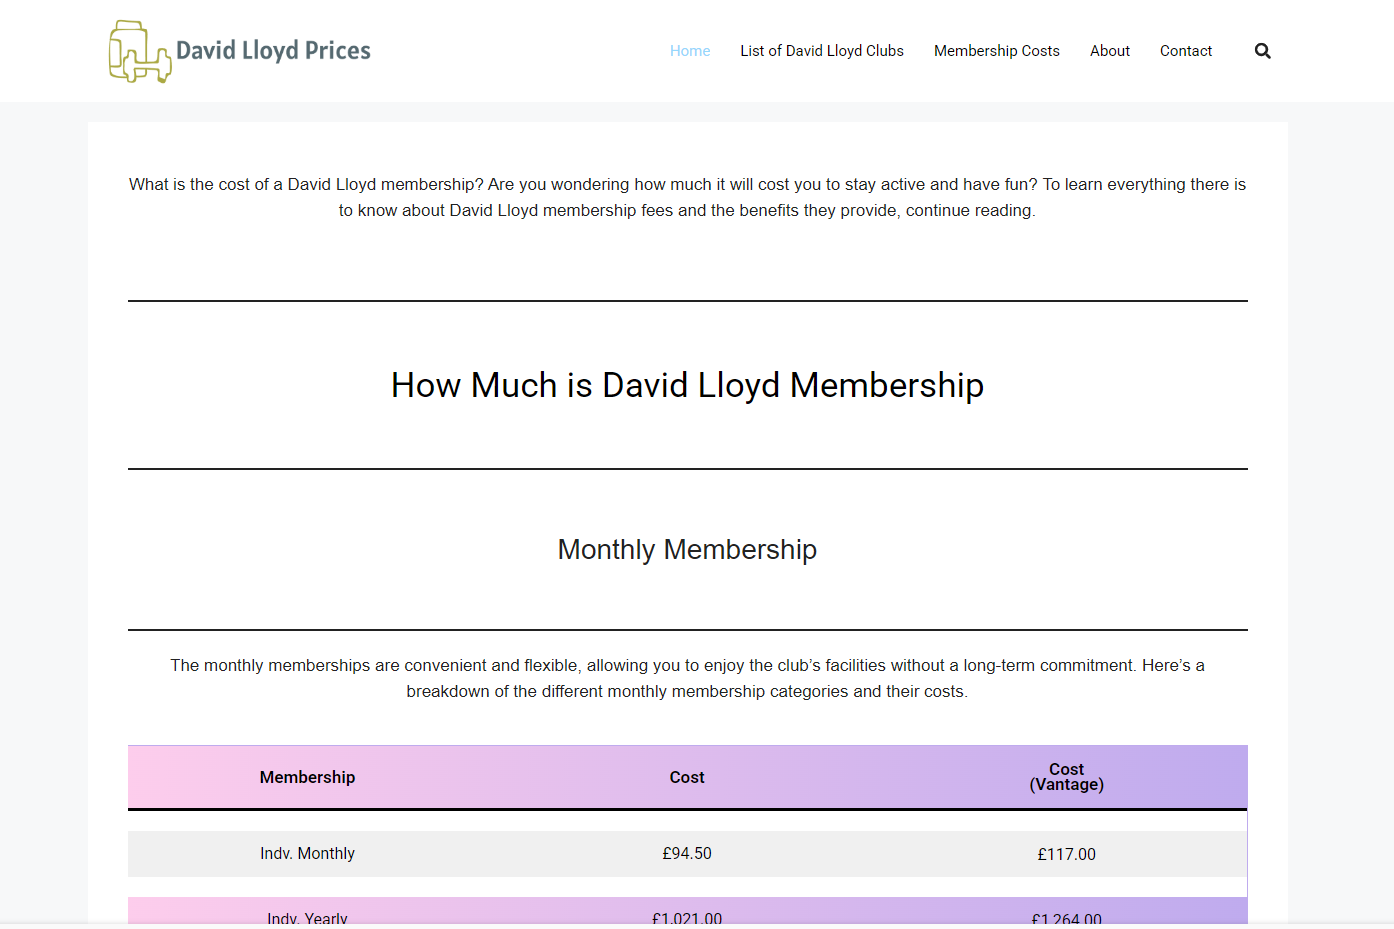
Task: Click the How Much is David Lloyd Membership heading
Action: tap(687, 385)
